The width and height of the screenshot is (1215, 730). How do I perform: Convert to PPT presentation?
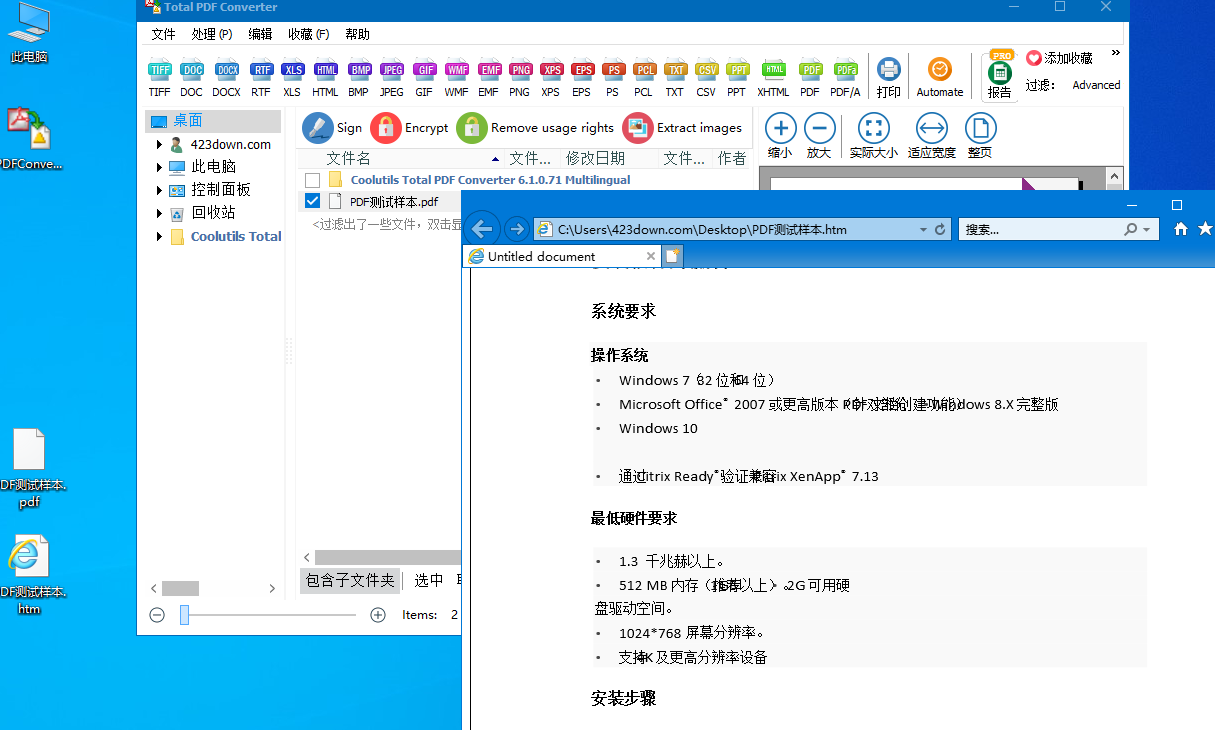coord(737,78)
